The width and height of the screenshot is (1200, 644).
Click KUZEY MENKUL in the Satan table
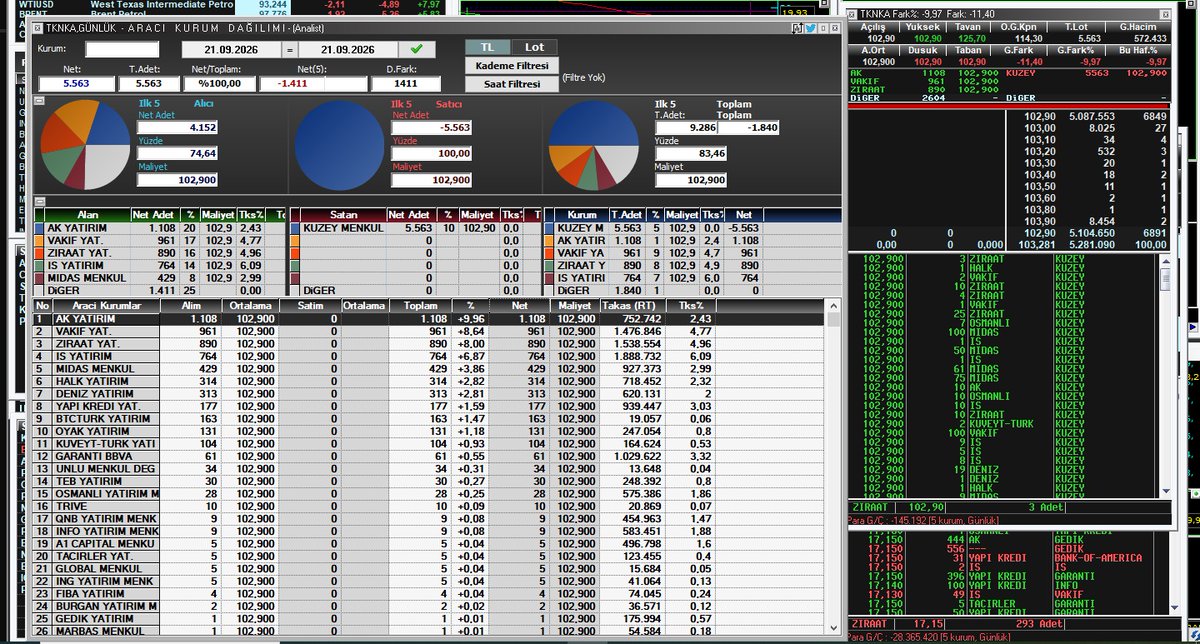pos(343,228)
